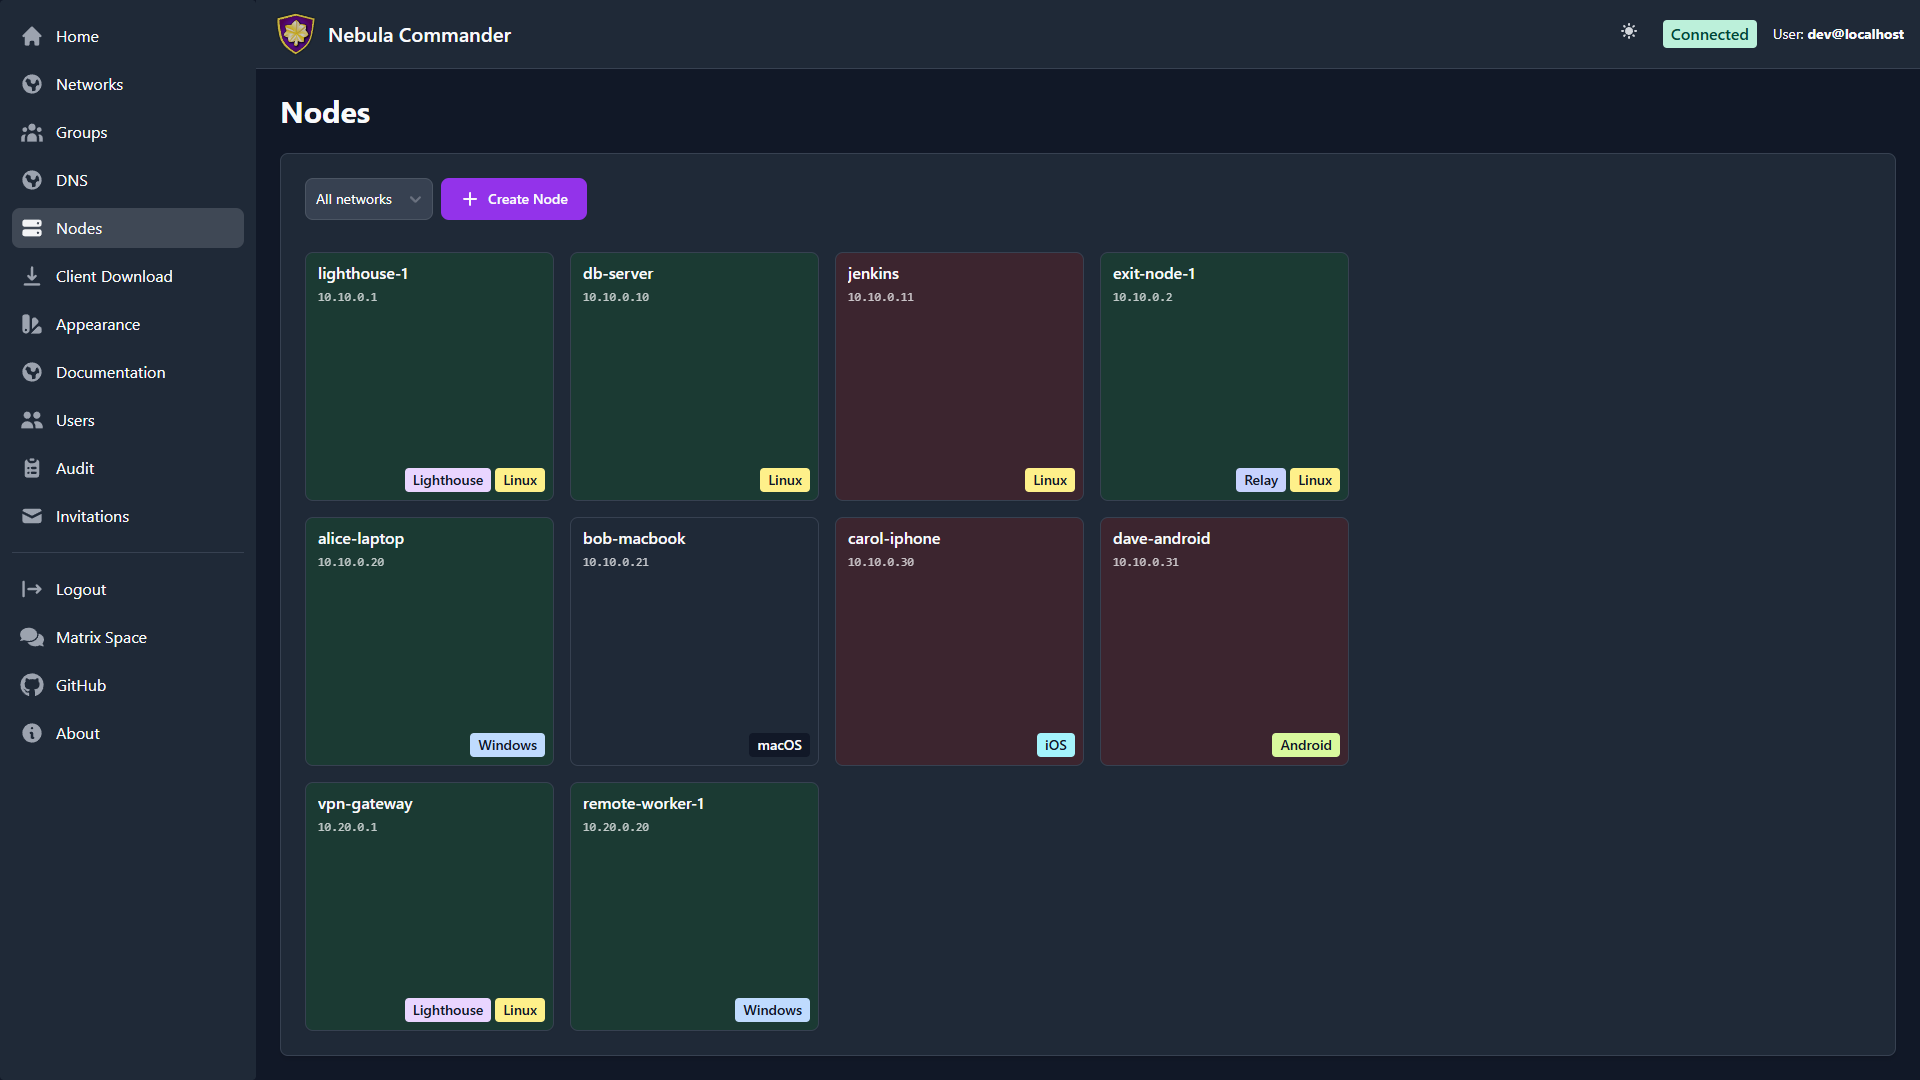Click the Lighthouse tag on vpn-gateway
Viewport: 1920px width, 1080px height.
tap(448, 1010)
